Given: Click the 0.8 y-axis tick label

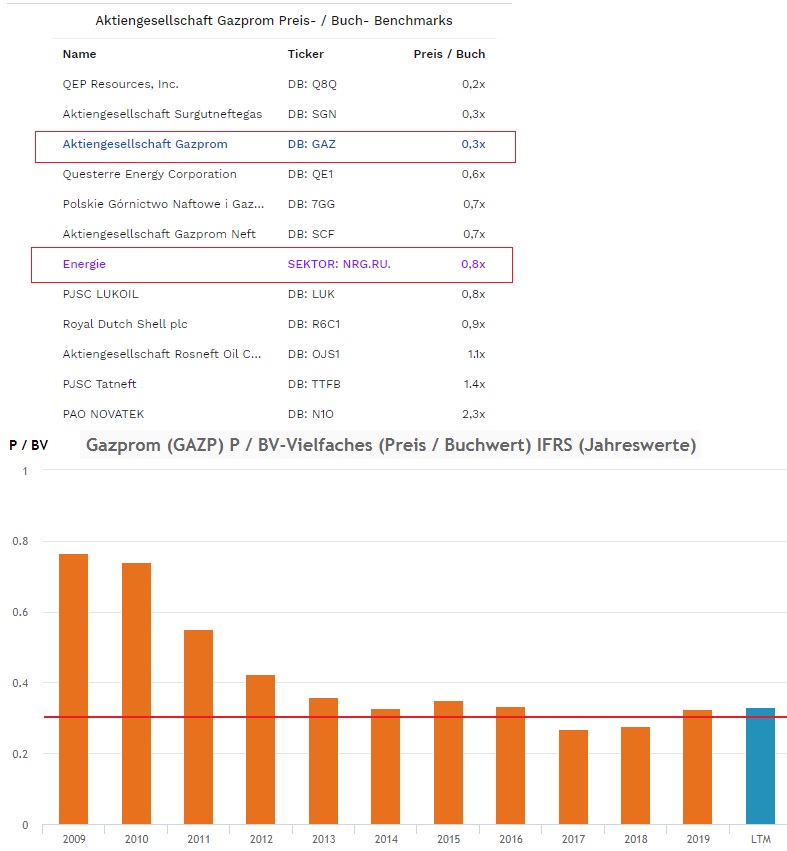Looking at the screenshot, I should pyautogui.click(x=20, y=541).
